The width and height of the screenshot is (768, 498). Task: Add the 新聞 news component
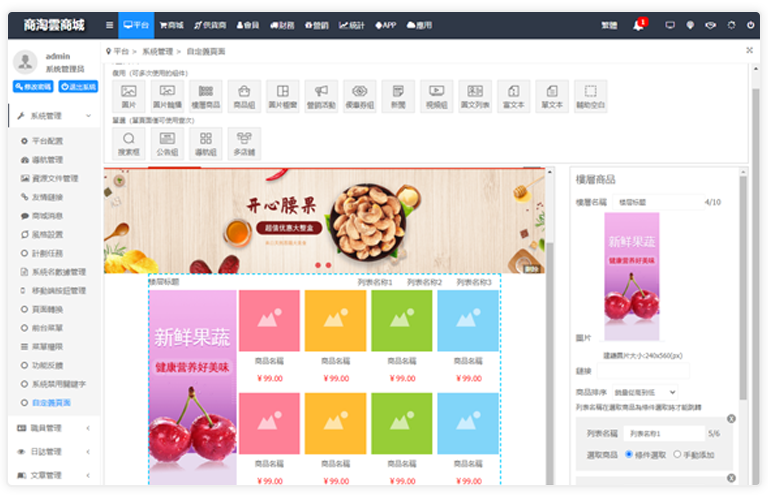pyautogui.click(x=398, y=96)
